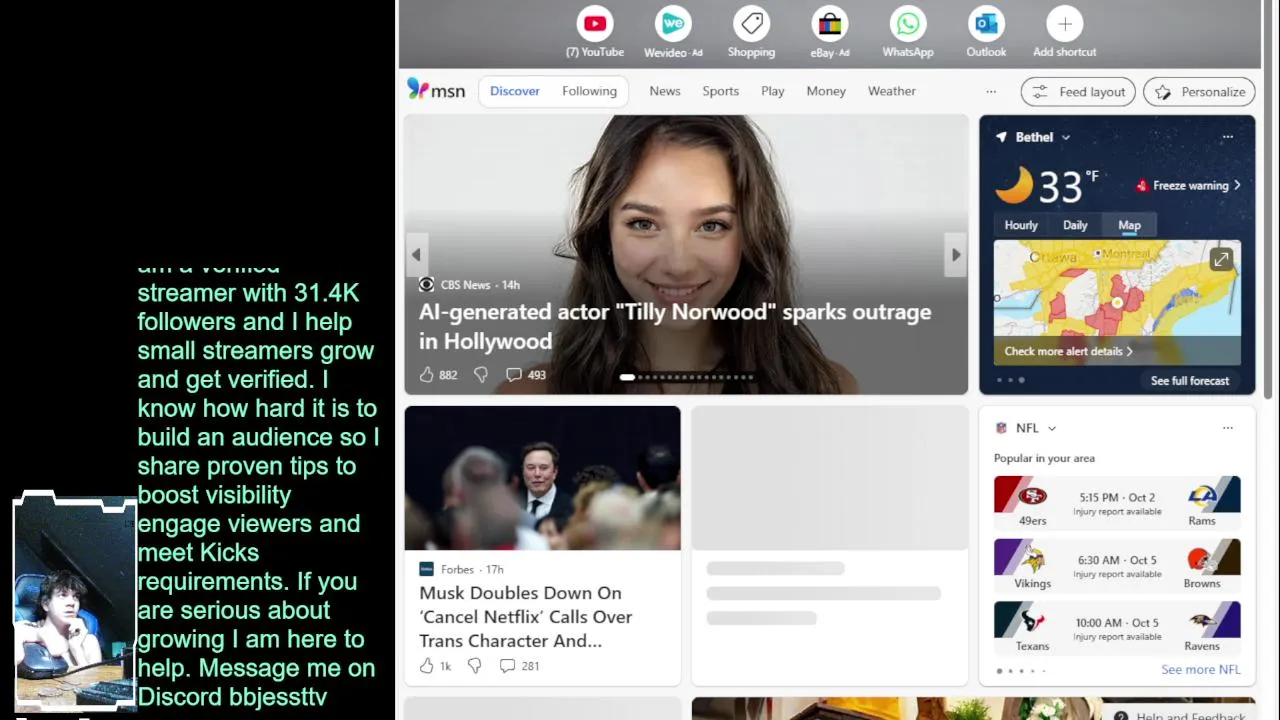Select the Daily weather tab
Screen dimensions: 1280x720
(1075, 225)
